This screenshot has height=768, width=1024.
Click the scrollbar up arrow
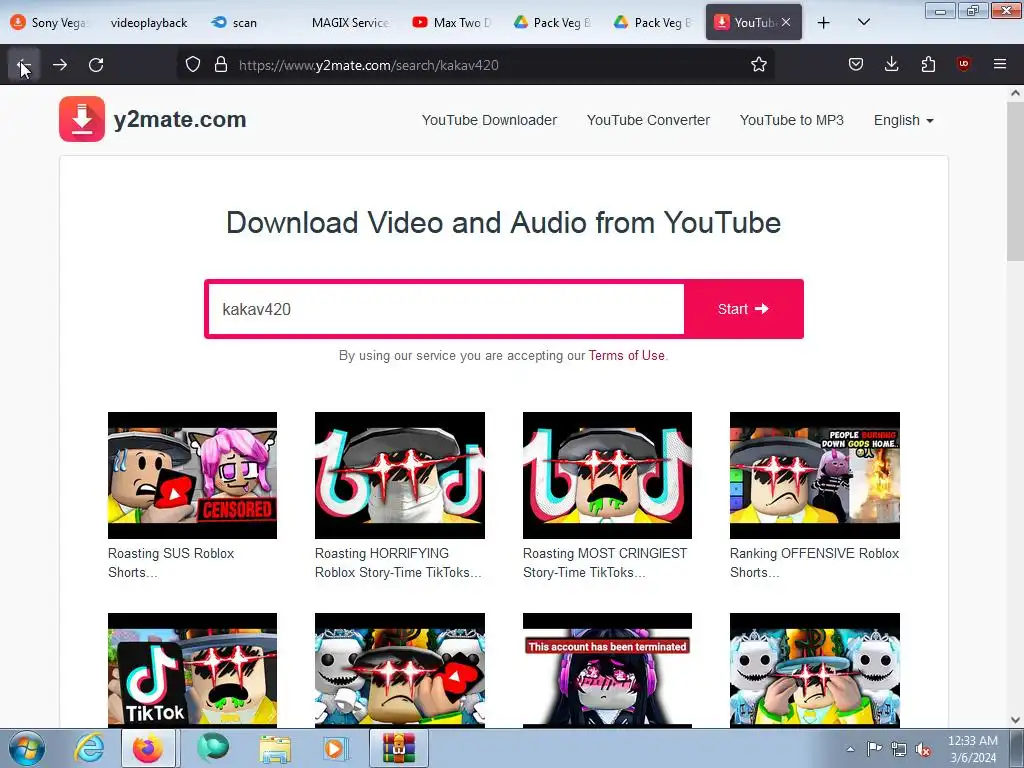1015,93
